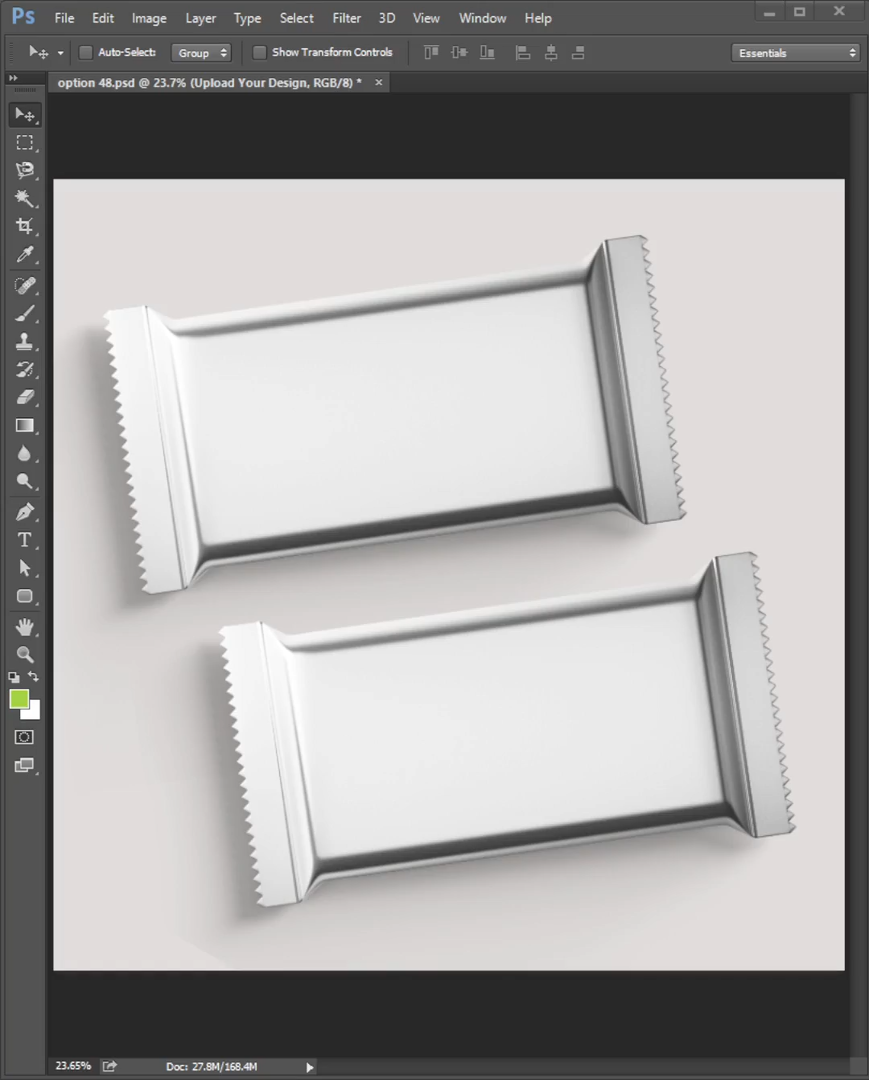The height and width of the screenshot is (1080, 869).
Task: Align bottom edges in options bar
Action: pos(488,52)
